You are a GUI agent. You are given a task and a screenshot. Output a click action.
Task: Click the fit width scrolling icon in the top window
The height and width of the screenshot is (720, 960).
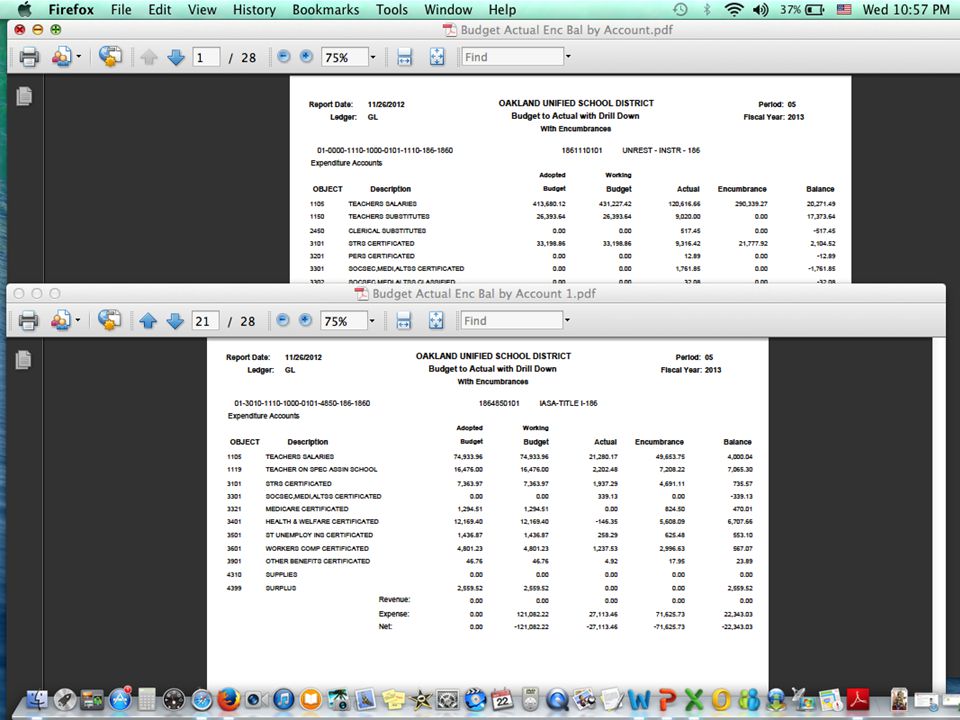[404, 58]
